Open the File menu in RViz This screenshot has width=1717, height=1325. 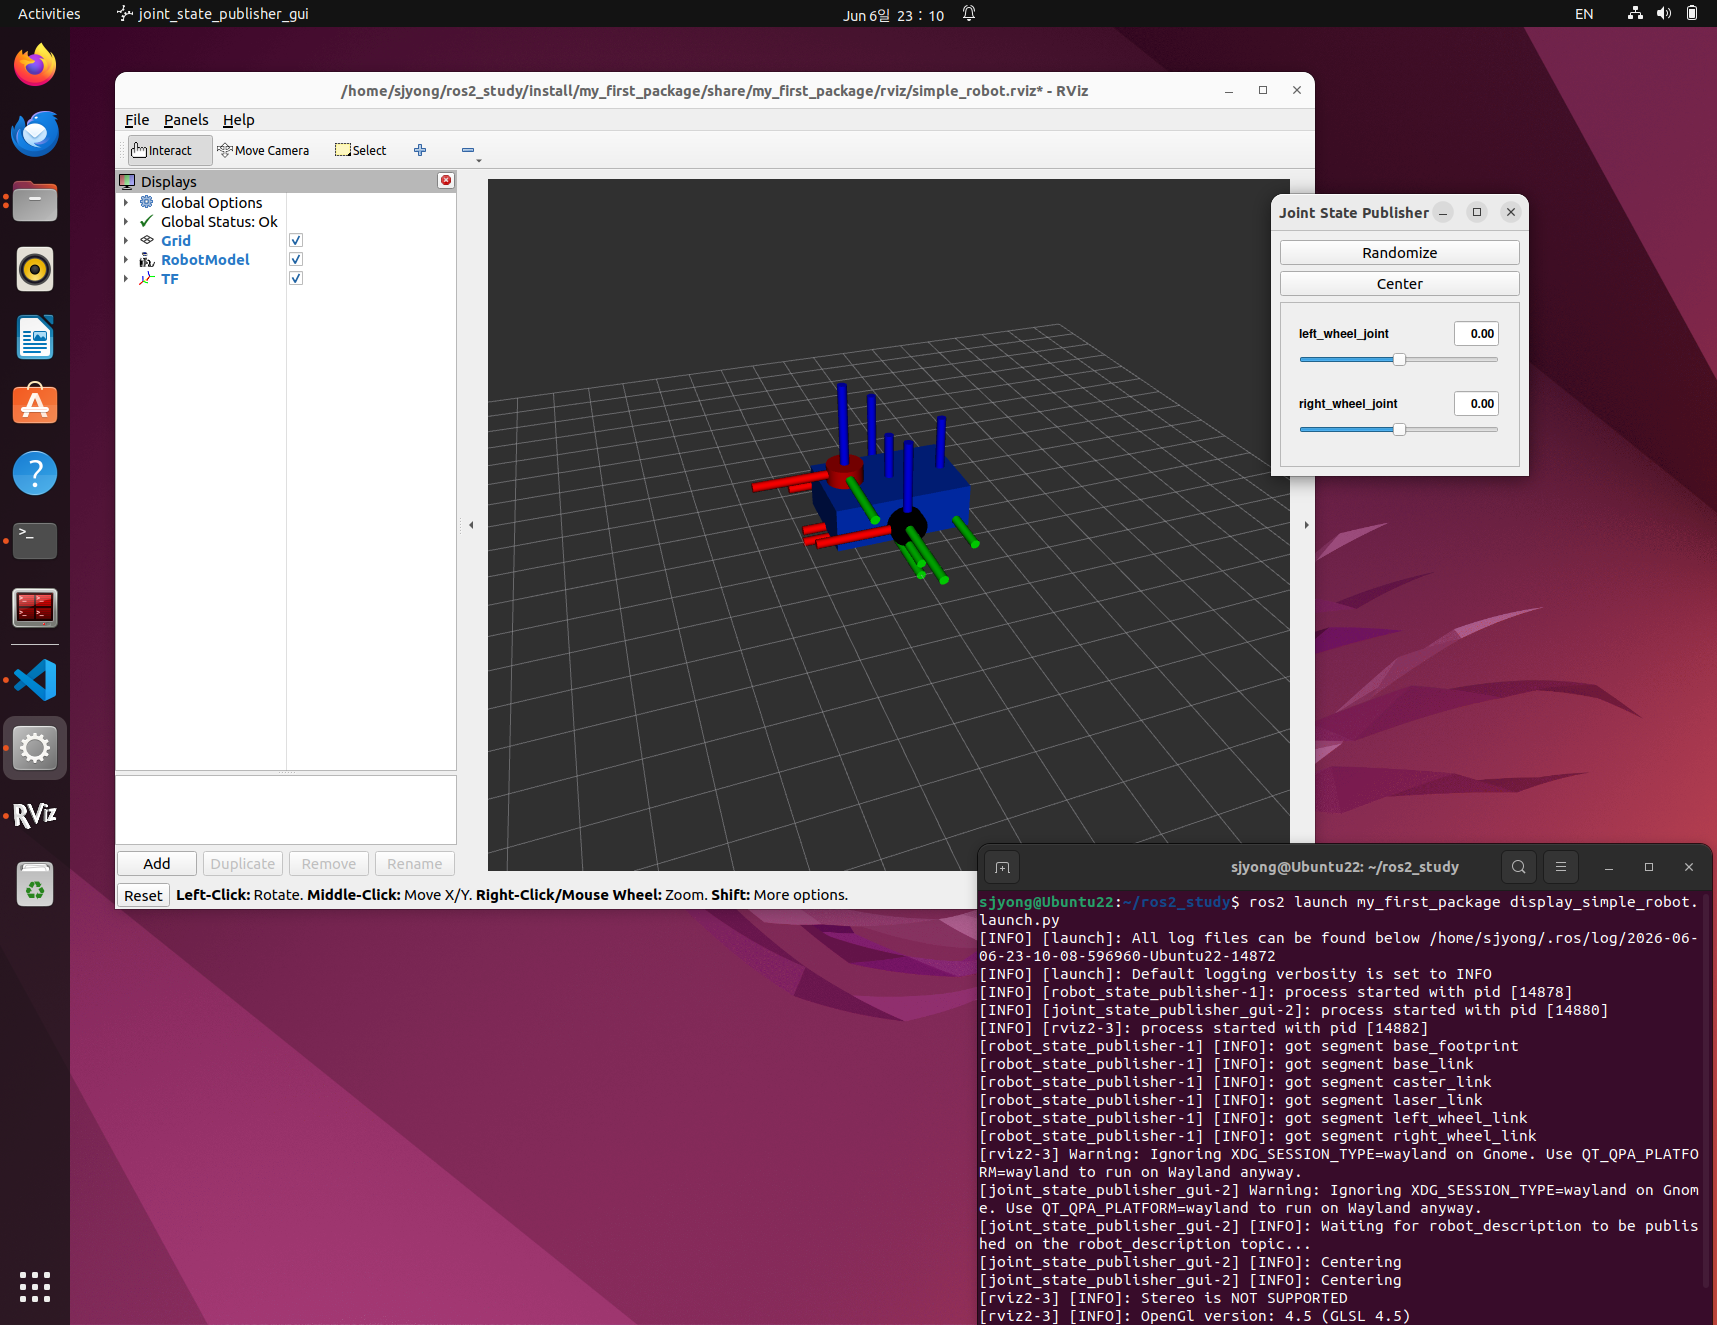point(137,120)
